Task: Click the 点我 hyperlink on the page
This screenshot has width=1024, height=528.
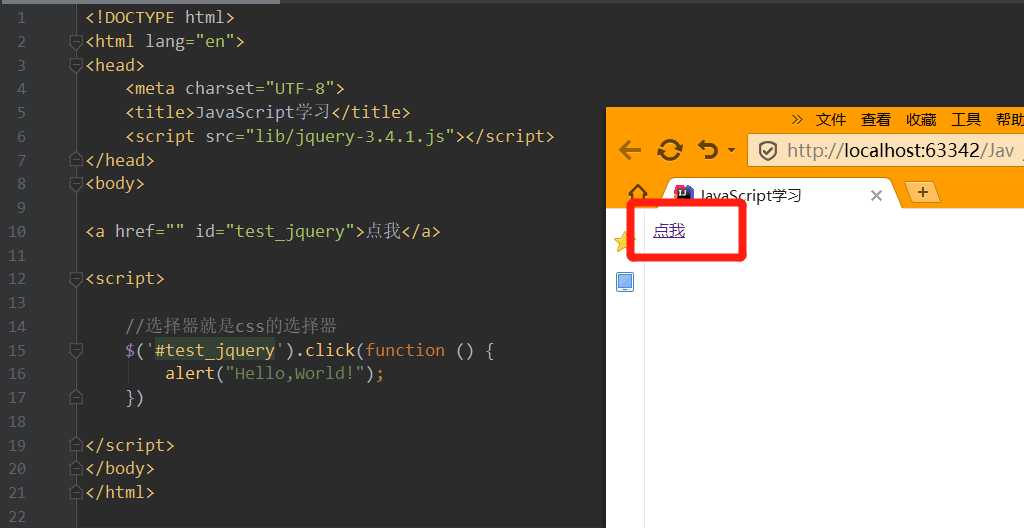Action: (x=669, y=230)
